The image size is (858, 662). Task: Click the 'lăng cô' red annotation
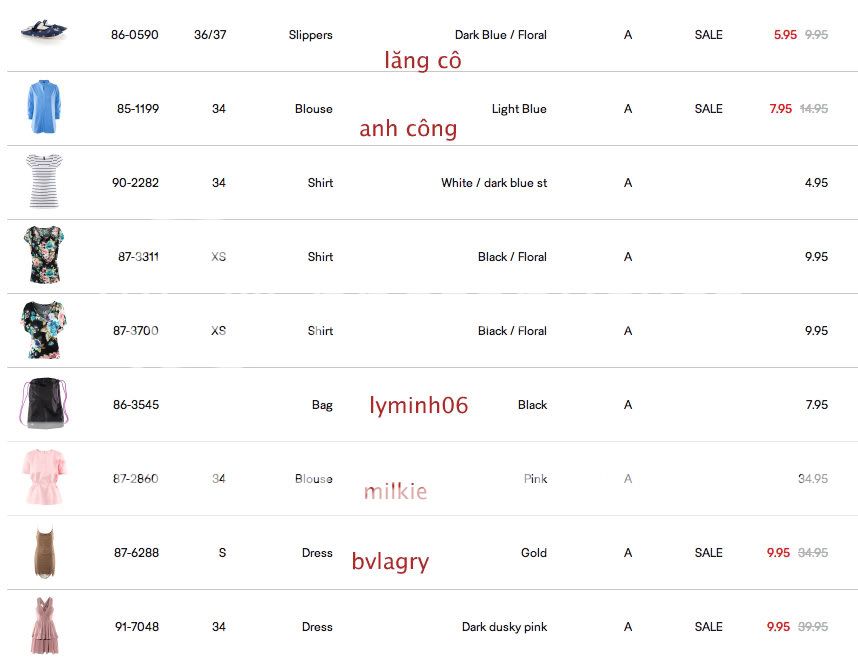[x=423, y=60]
